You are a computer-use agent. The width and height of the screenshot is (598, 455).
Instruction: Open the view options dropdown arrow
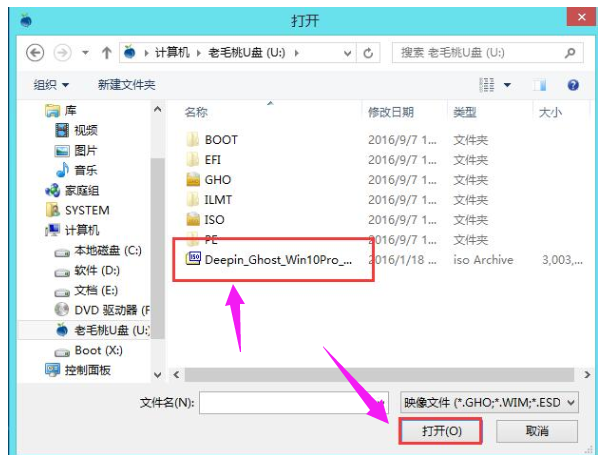[507, 85]
